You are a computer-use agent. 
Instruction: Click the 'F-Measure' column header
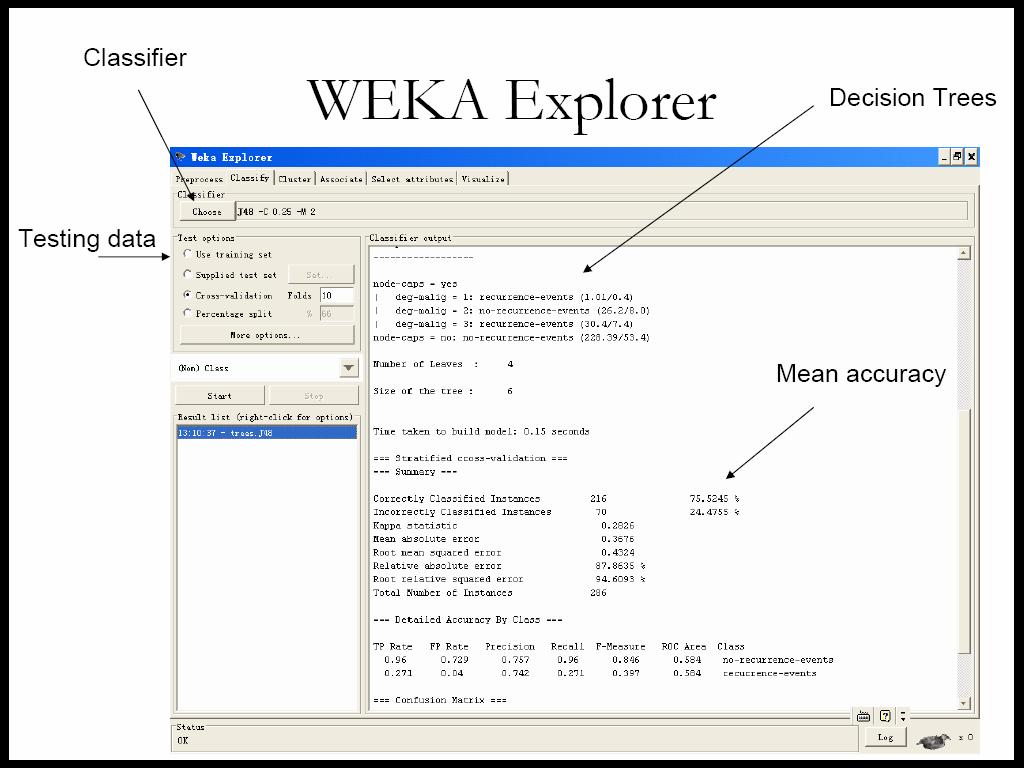(x=620, y=647)
